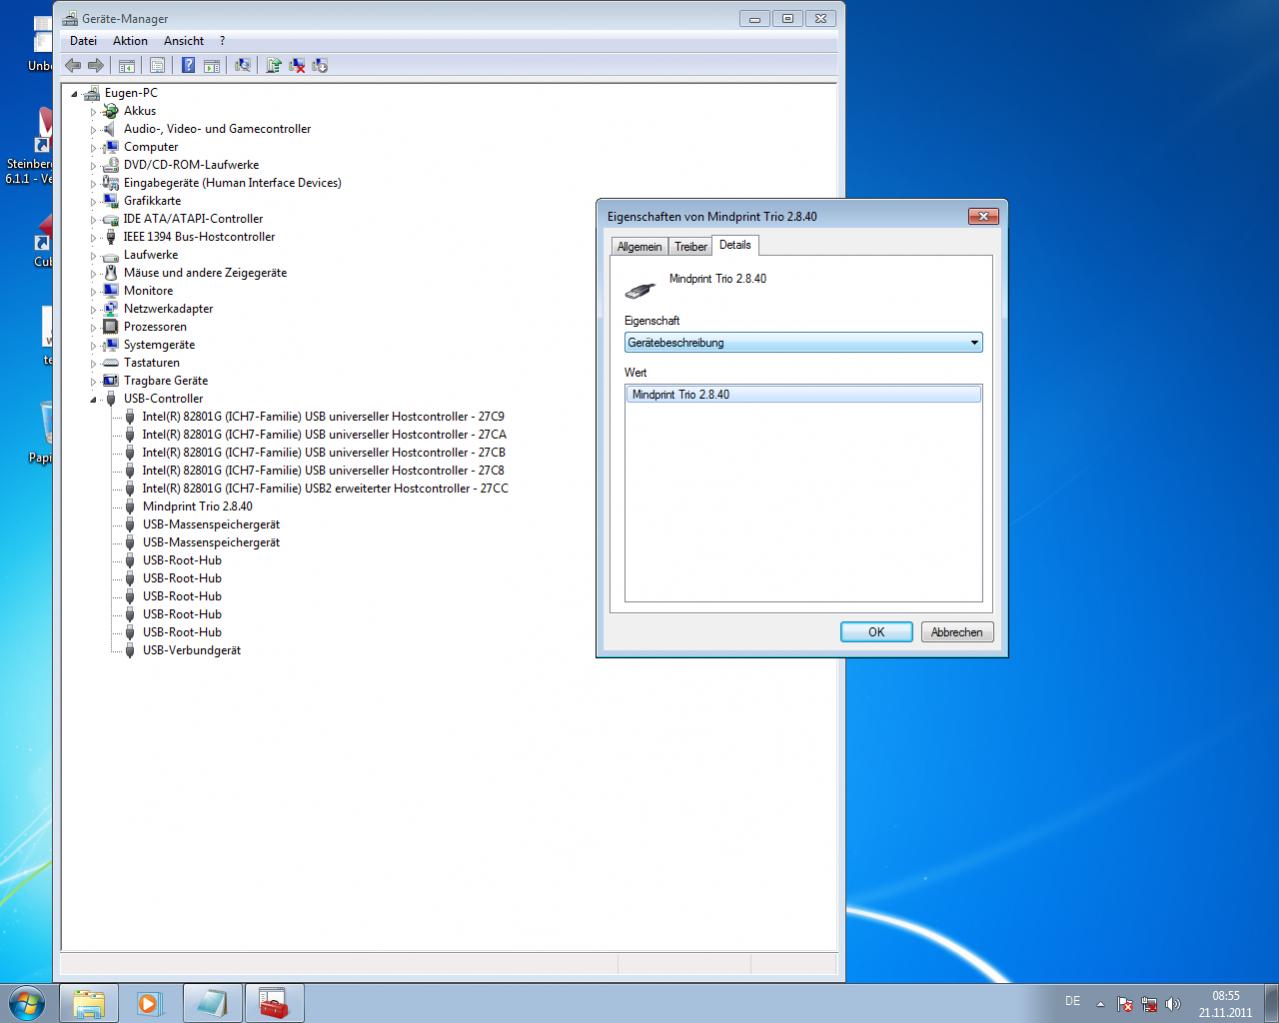Image resolution: width=1279 pixels, height=1023 pixels.
Task: Click the Mäuse und andere Zeigegeräte mouse icon
Action: click(x=111, y=273)
